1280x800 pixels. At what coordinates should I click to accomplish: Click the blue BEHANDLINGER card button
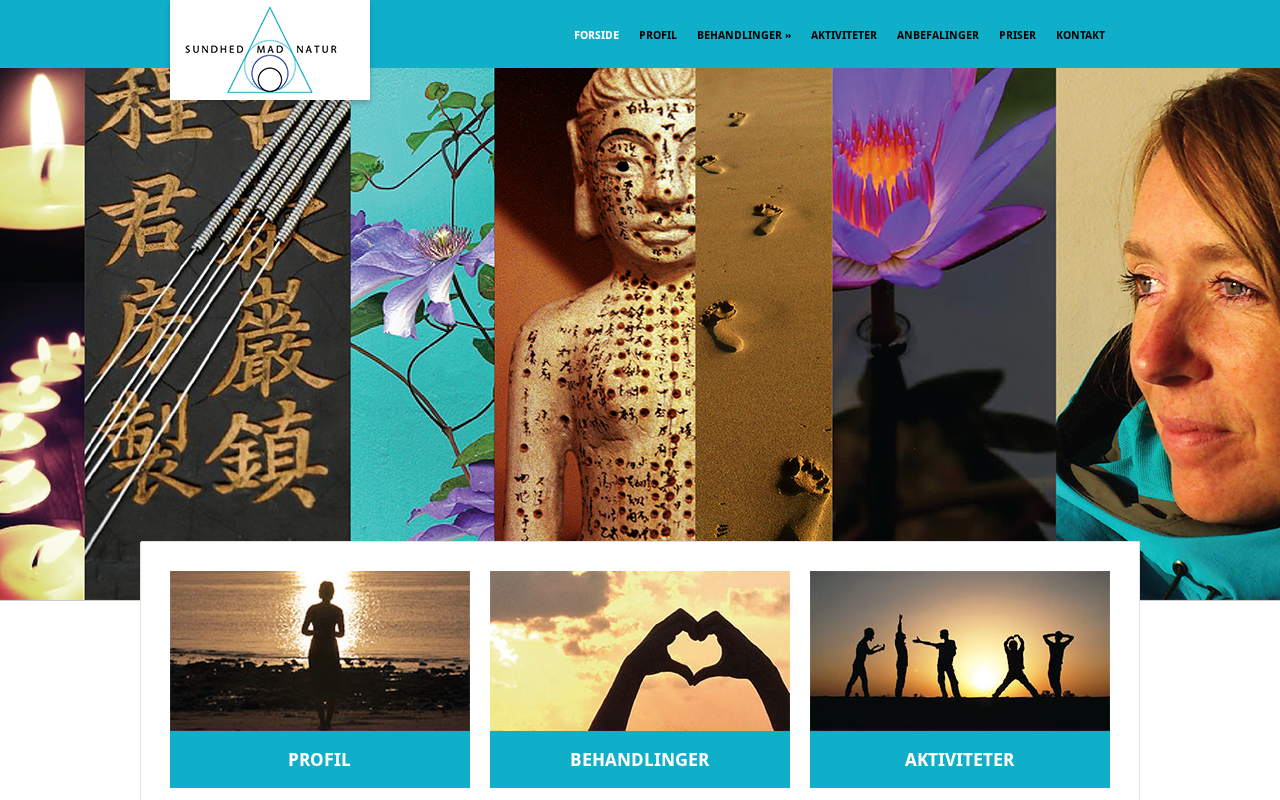640,759
